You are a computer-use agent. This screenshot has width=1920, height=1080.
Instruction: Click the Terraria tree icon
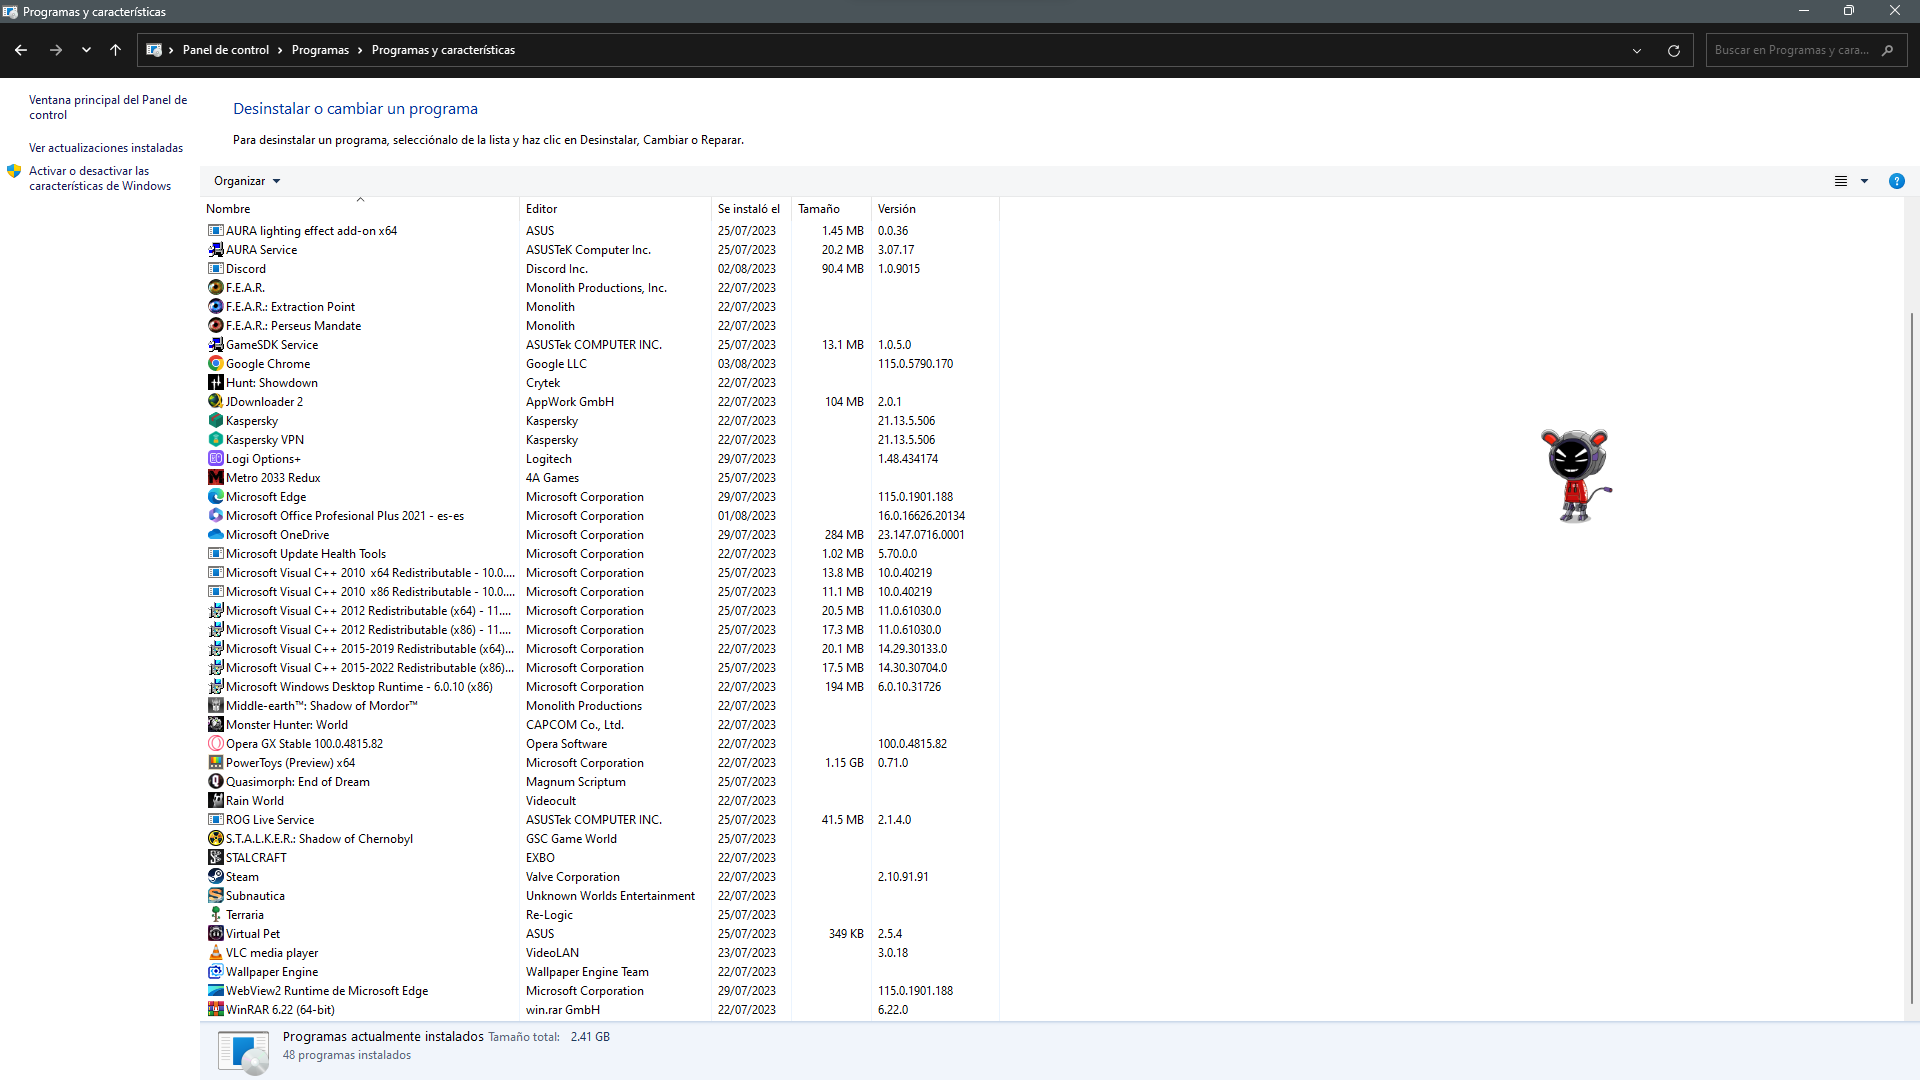coord(215,914)
